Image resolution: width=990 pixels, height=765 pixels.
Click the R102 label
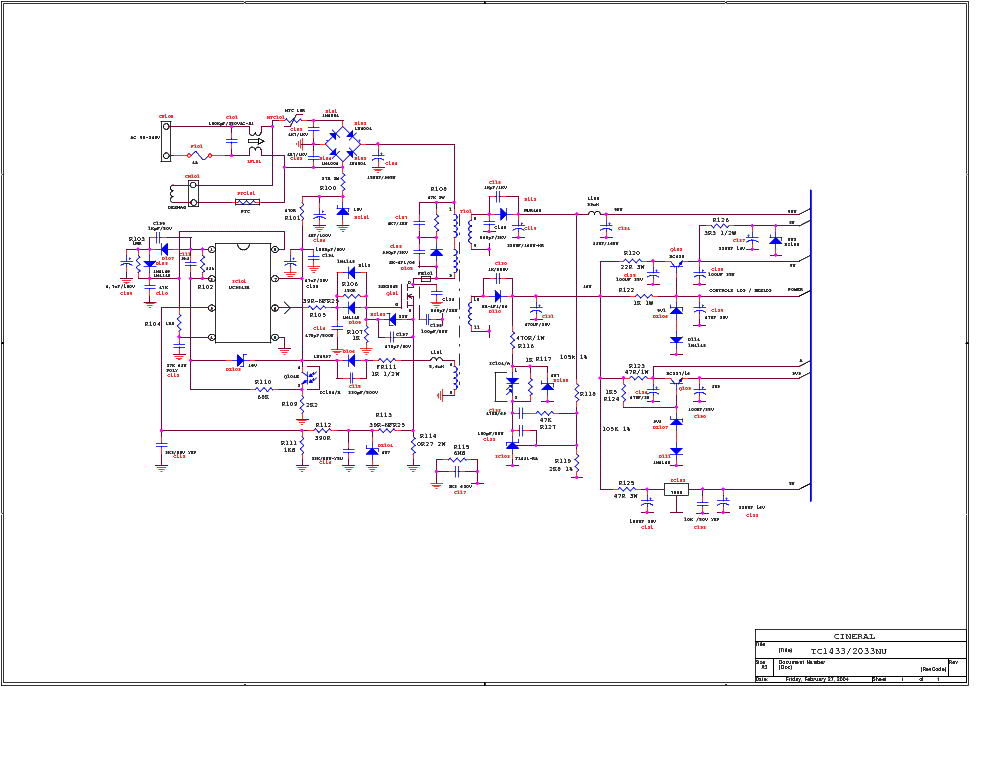205,287
